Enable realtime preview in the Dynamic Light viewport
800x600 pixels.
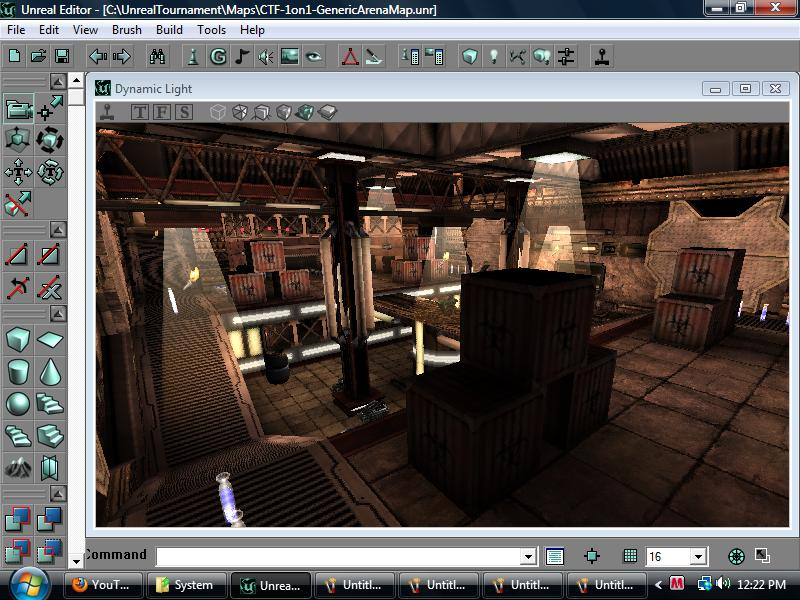[x=105, y=111]
